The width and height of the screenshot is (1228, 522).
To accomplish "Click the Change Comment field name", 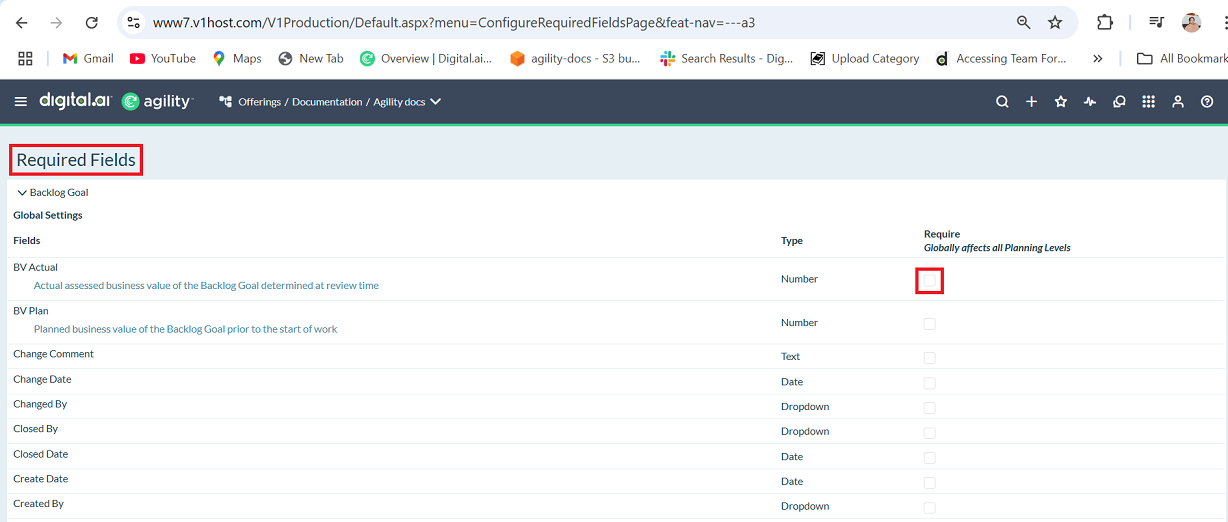I will [x=53, y=354].
